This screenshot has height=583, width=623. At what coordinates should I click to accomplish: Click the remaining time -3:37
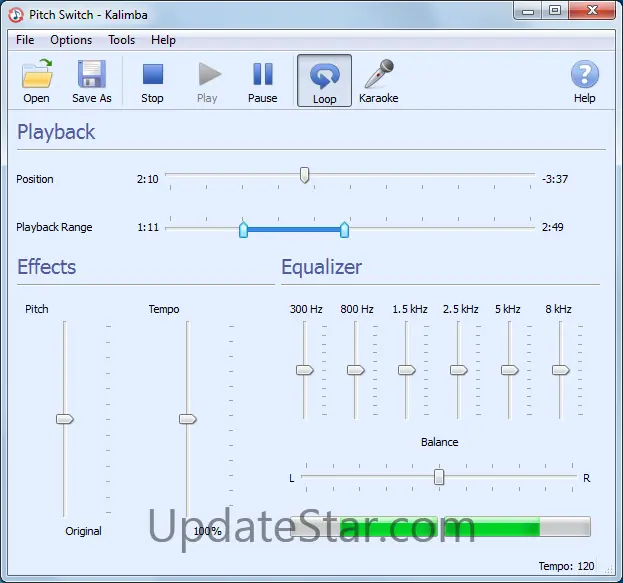pyautogui.click(x=555, y=179)
